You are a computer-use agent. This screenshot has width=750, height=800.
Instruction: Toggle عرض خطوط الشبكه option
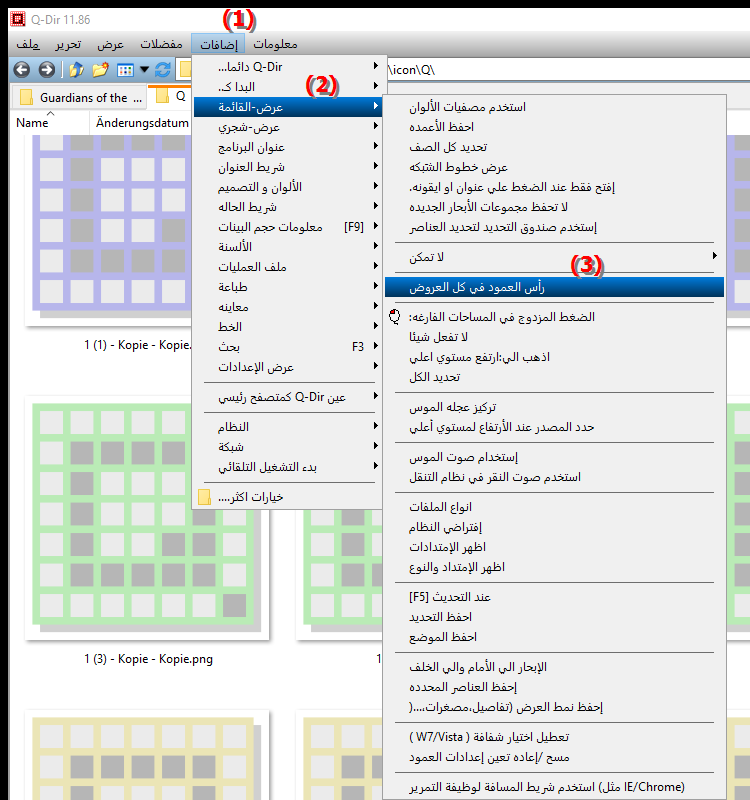(554, 167)
